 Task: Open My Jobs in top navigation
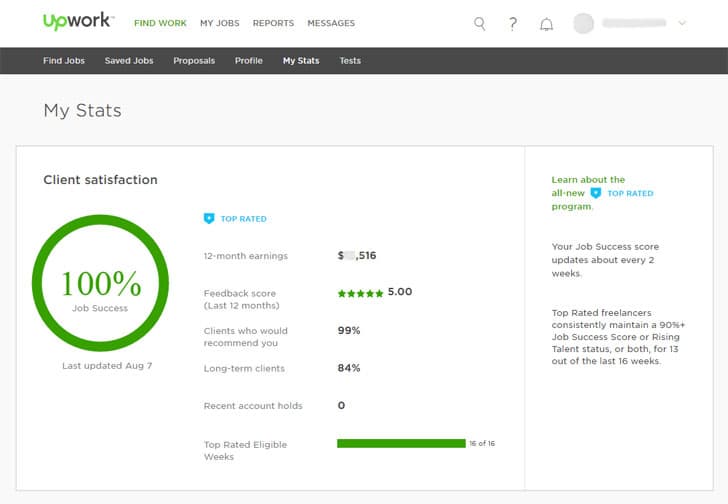pos(219,23)
